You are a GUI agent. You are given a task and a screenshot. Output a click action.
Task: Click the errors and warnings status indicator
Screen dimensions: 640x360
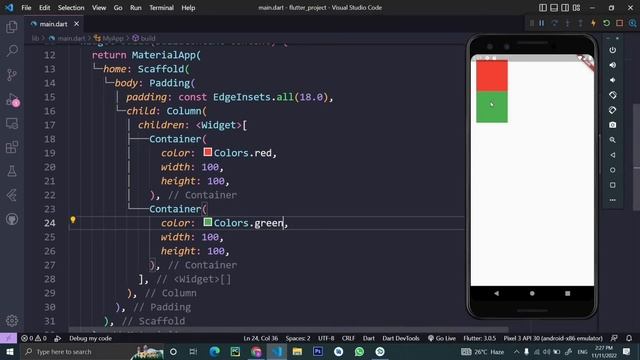pos(34,338)
